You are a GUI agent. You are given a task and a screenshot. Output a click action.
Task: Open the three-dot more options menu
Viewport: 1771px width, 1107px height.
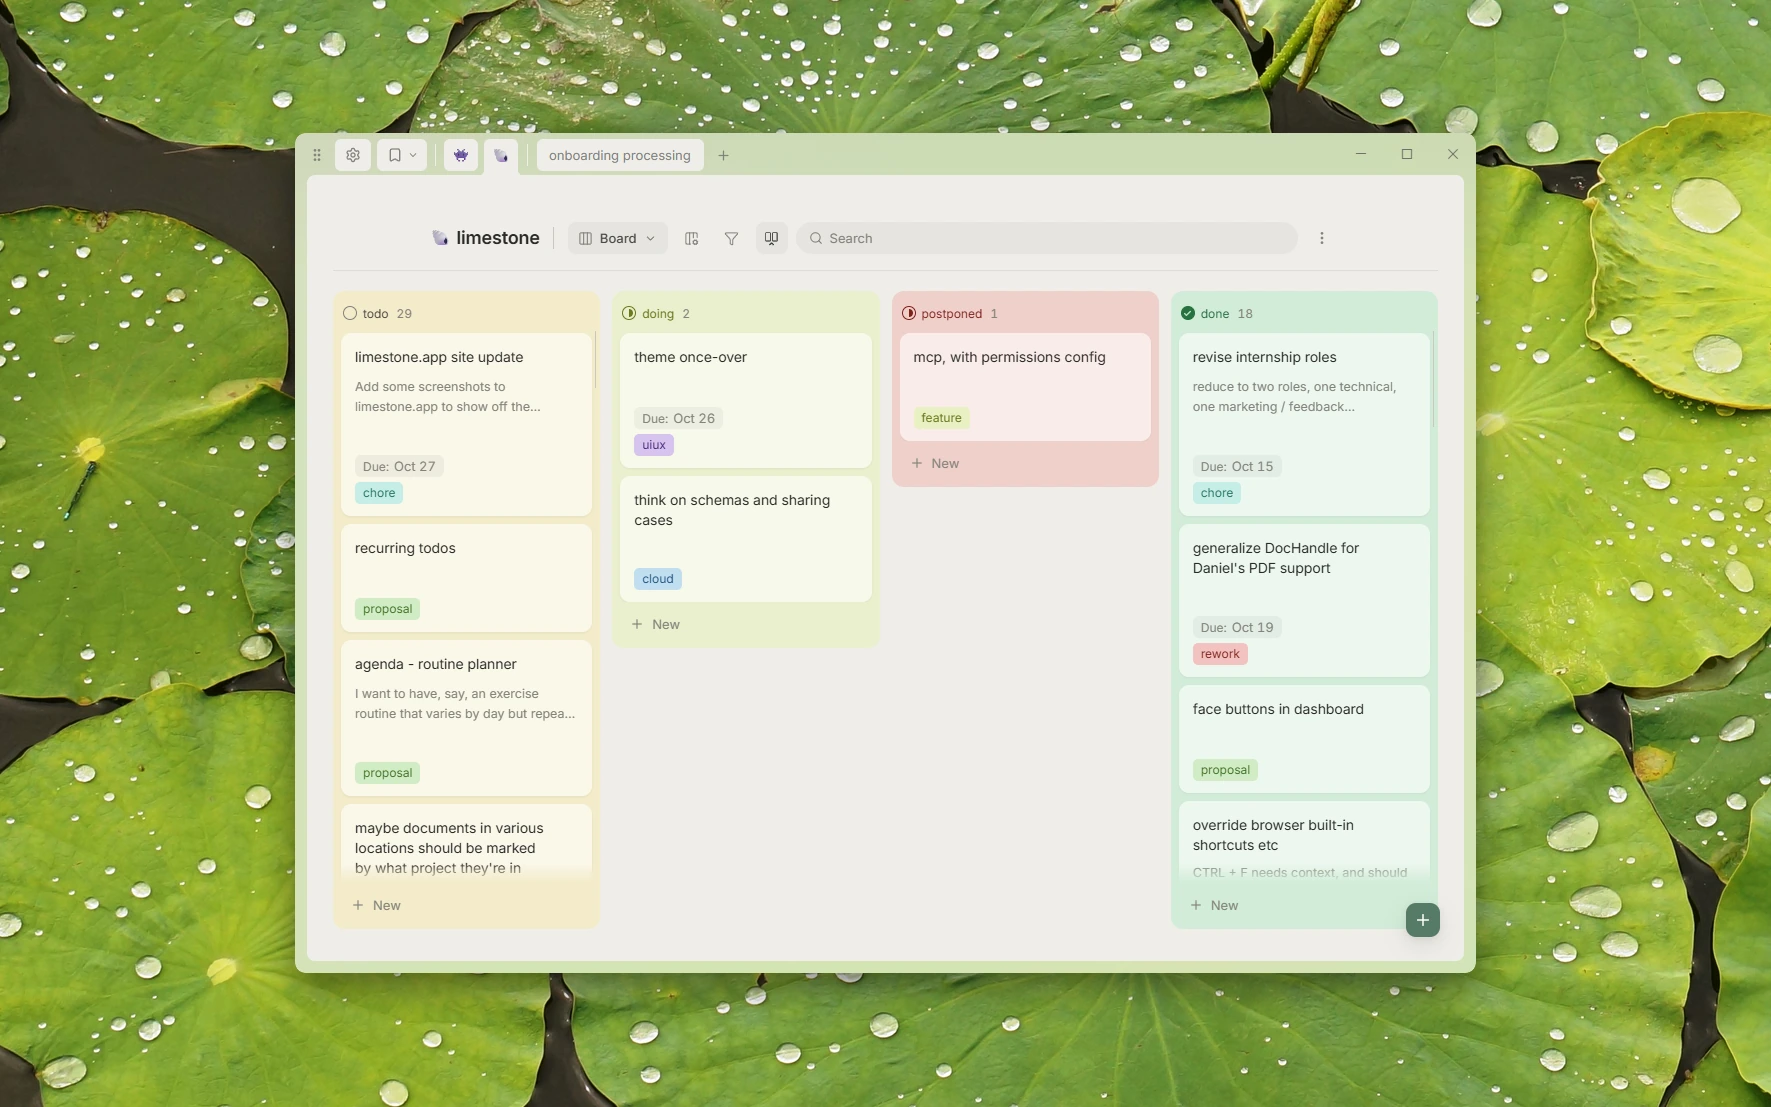[x=1322, y=238]
